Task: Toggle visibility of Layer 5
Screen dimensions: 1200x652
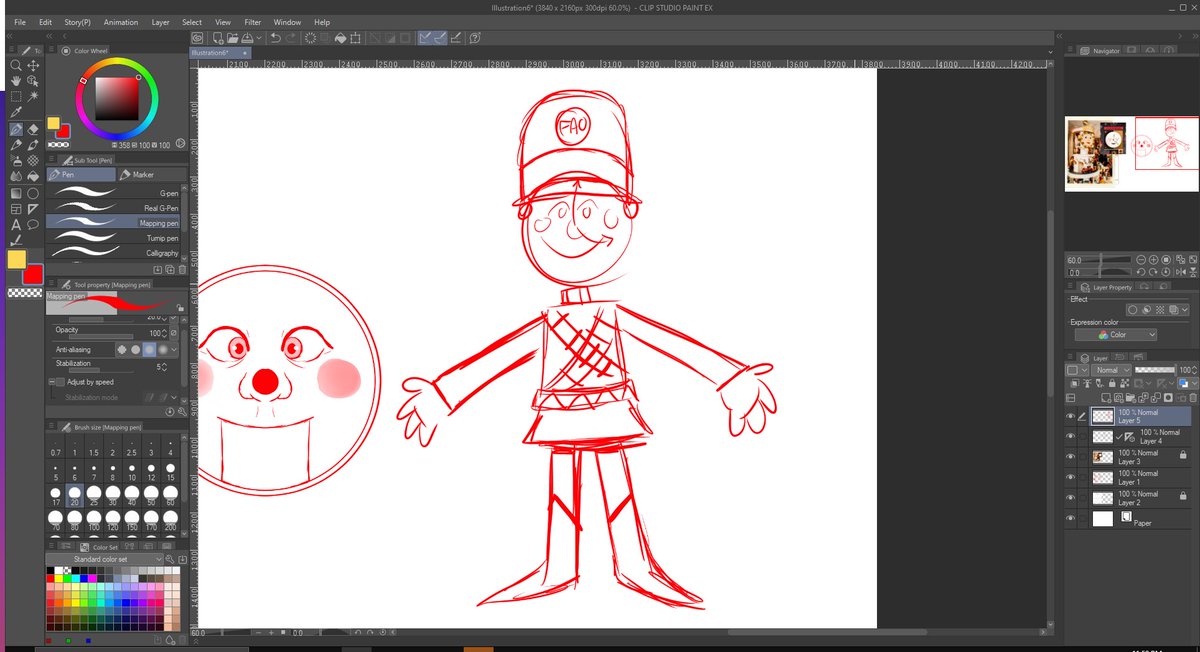Action: click(x=1071, y=416)
